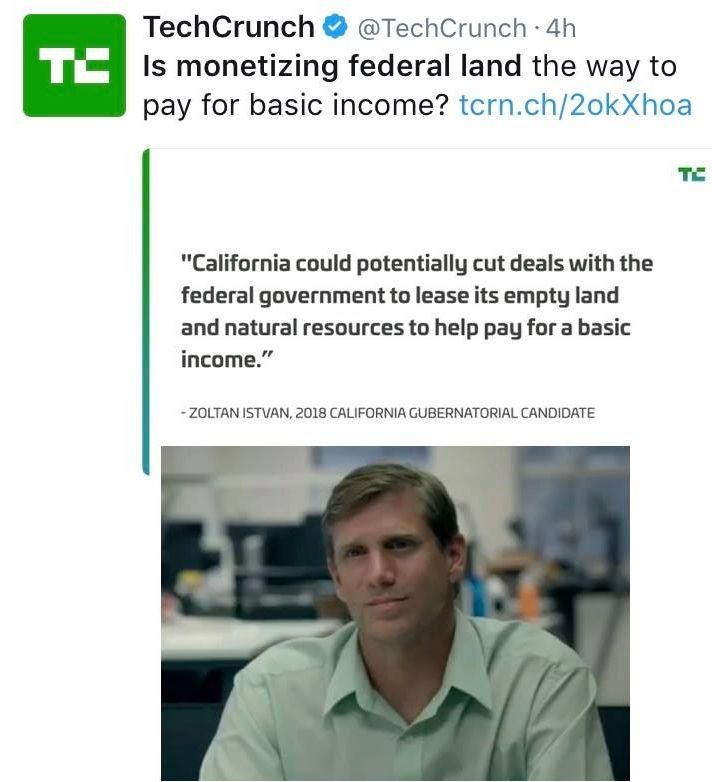This screenshot has width=712, height=782.
Task: Click the Zoltan Istvan attribution line
Action: coord(388,412)
